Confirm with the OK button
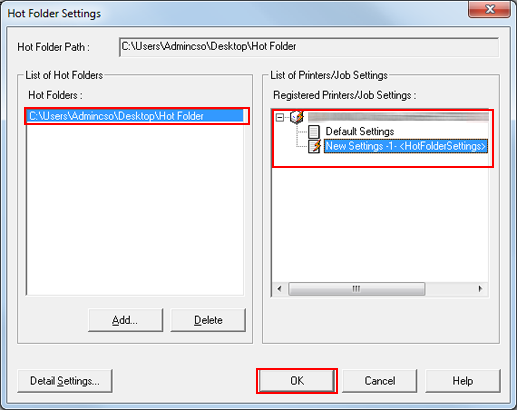 point(297,381)
